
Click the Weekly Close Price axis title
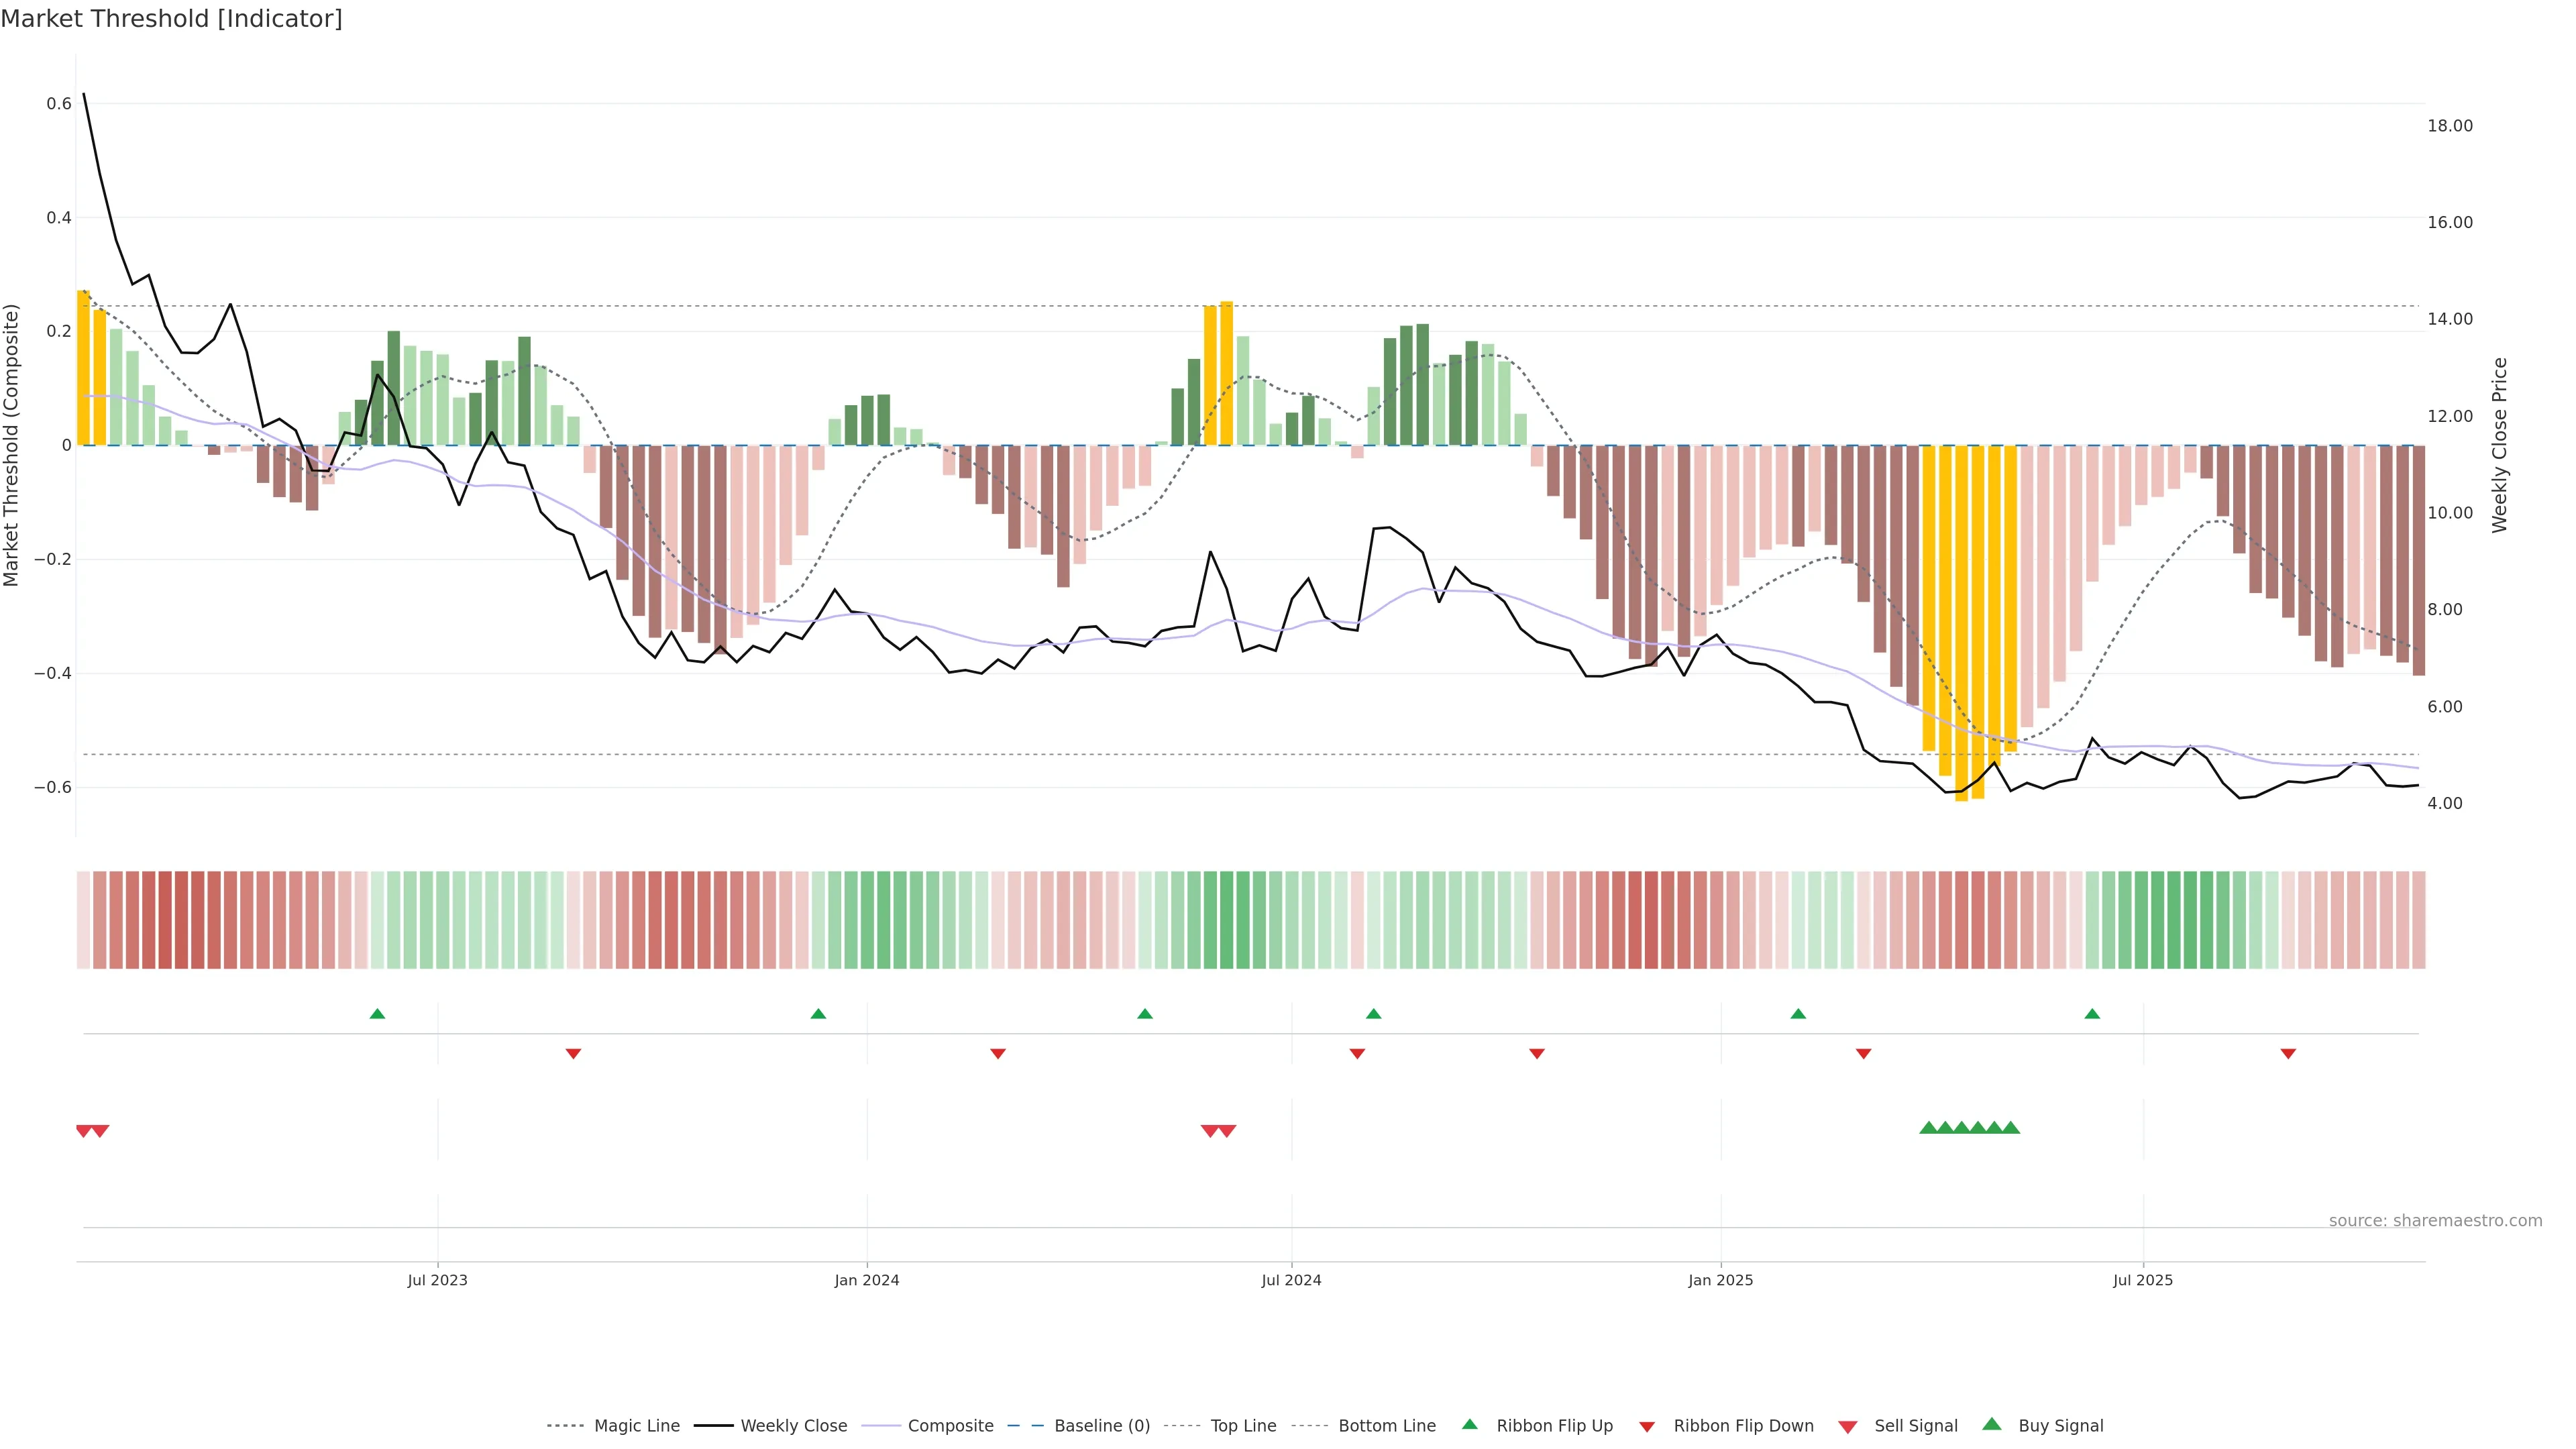[2499, 445]
